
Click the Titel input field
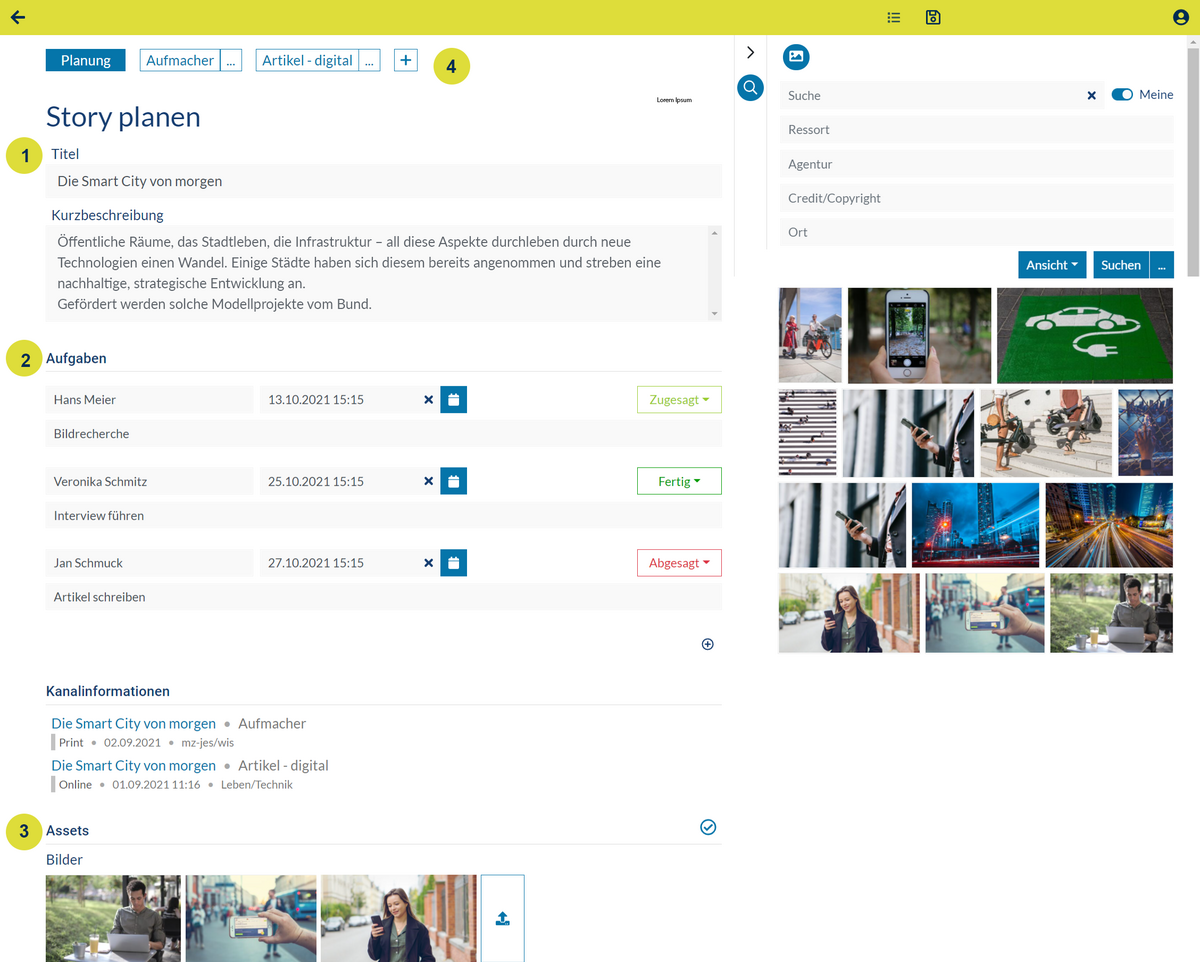pos(384,181)
